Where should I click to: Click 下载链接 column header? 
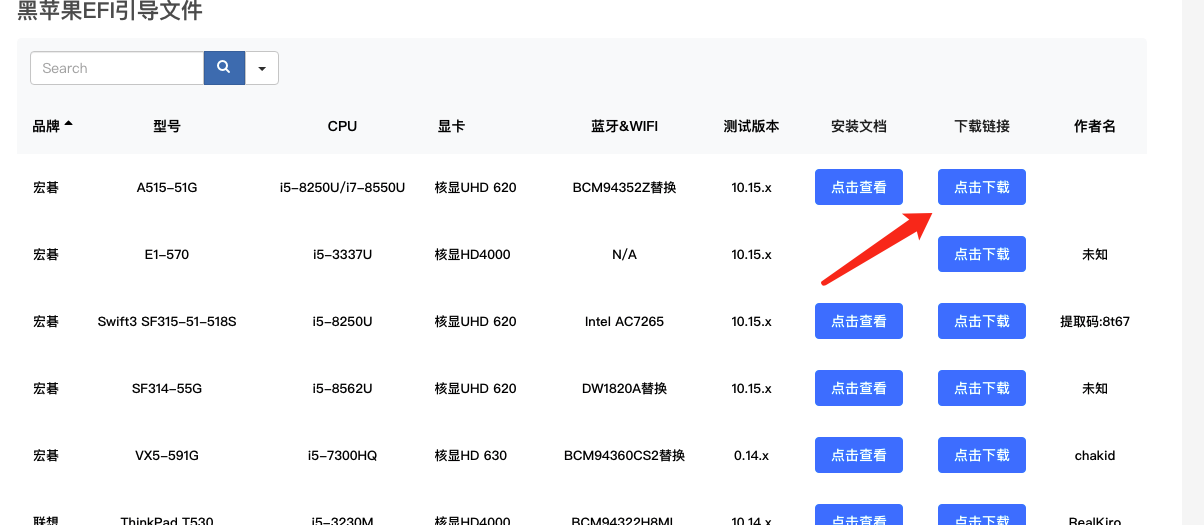click(982, 126)
